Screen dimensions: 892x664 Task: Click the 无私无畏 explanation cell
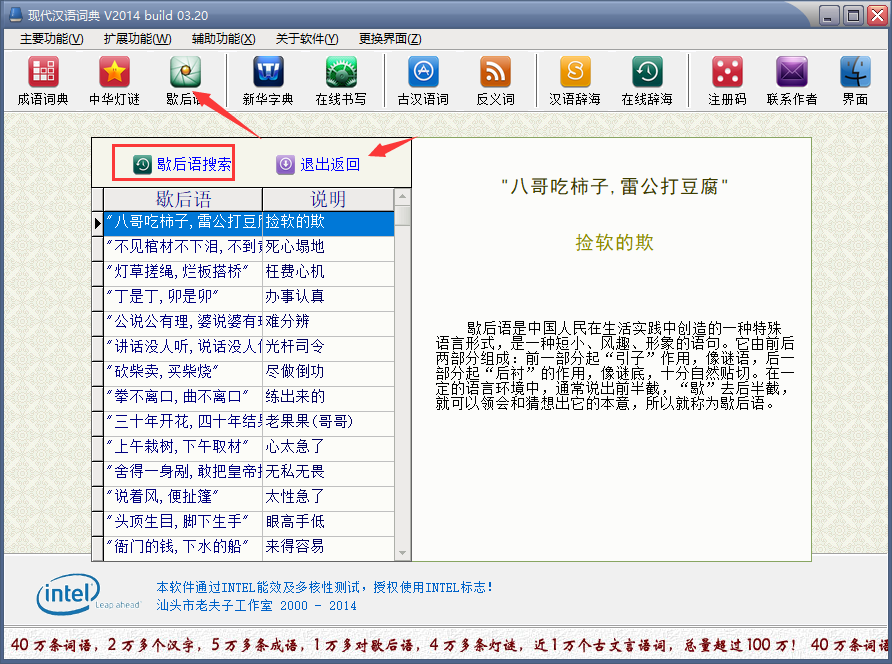328,472
